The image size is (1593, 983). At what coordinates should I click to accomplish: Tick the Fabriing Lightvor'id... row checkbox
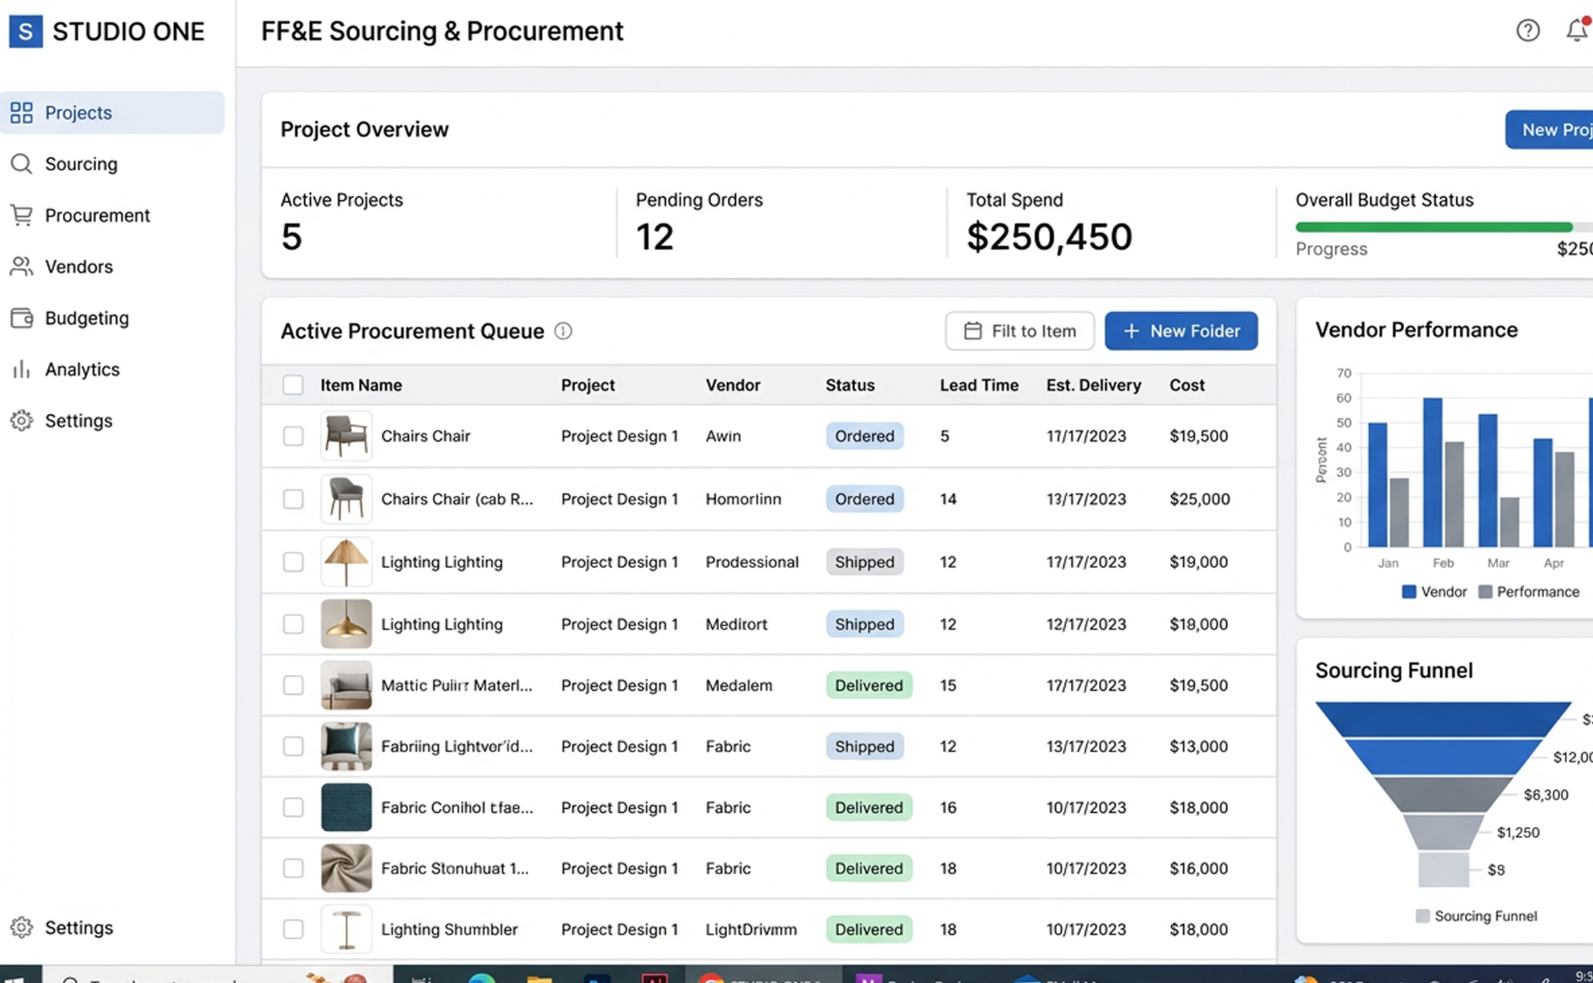(293, 746)
